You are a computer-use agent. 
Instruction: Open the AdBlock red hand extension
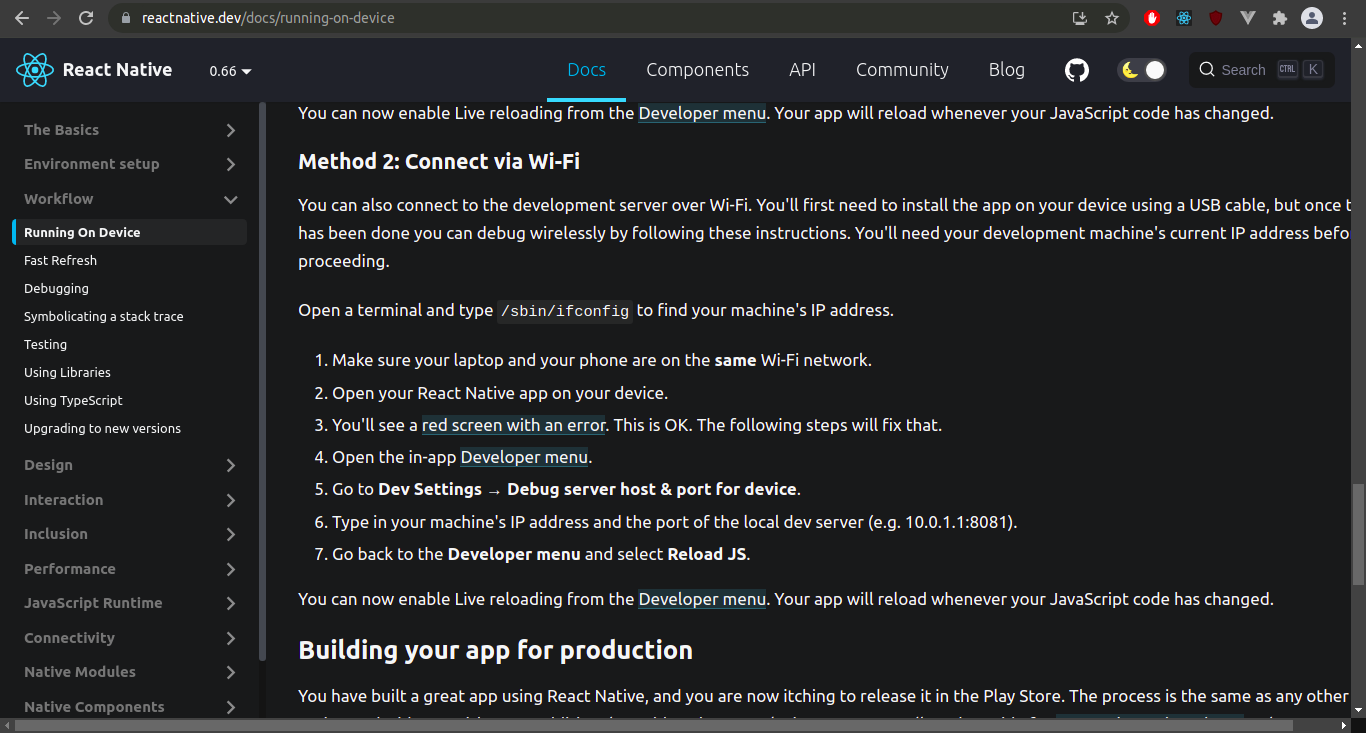pyautogui.click(x=1152, y=18)
